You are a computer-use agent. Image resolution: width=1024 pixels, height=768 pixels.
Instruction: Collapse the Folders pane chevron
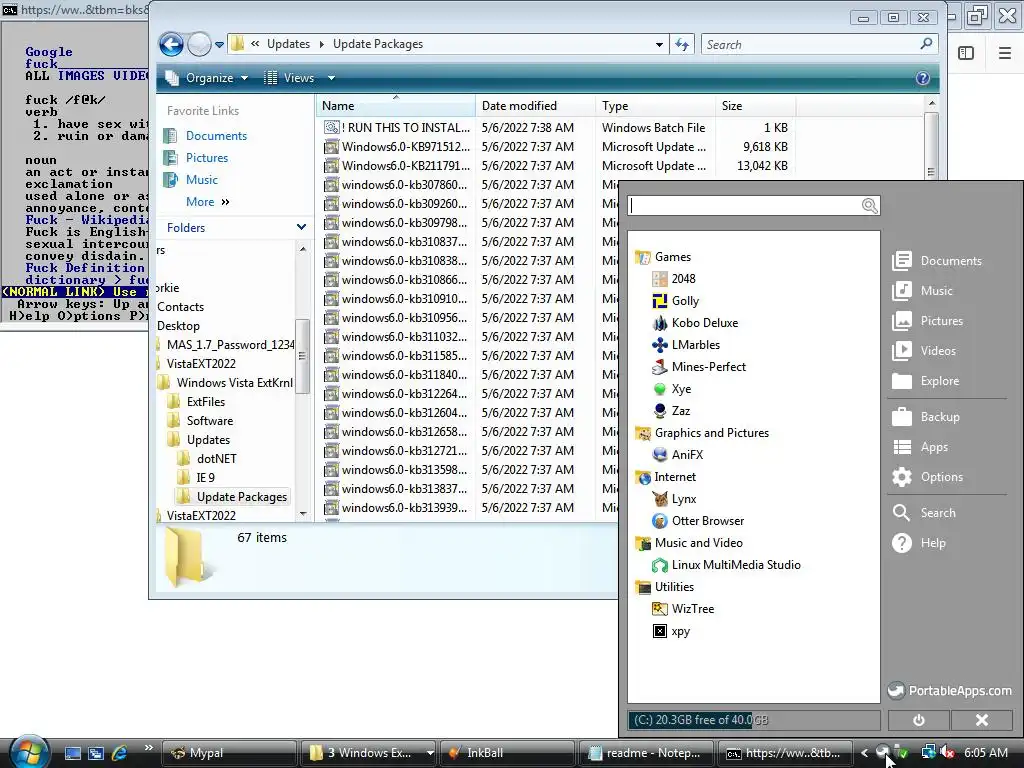[301, 227]
